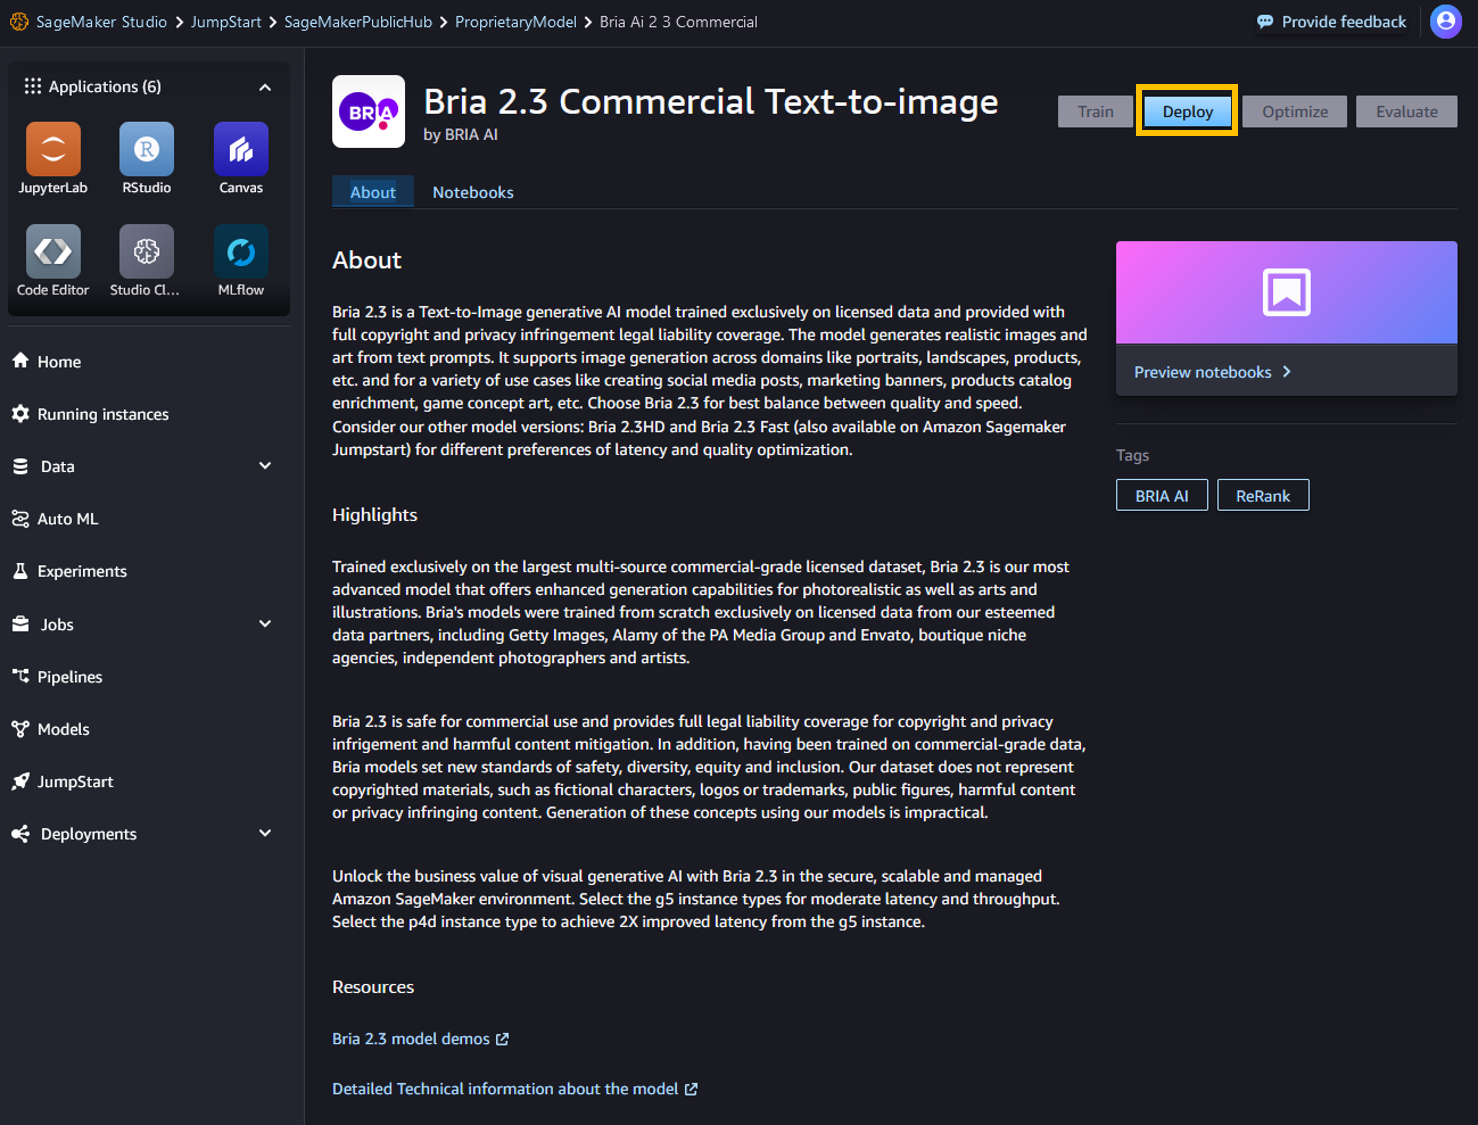Click external link icon beside Detailed Technical information
1478x1125 pixels.
coord(691,1089)
